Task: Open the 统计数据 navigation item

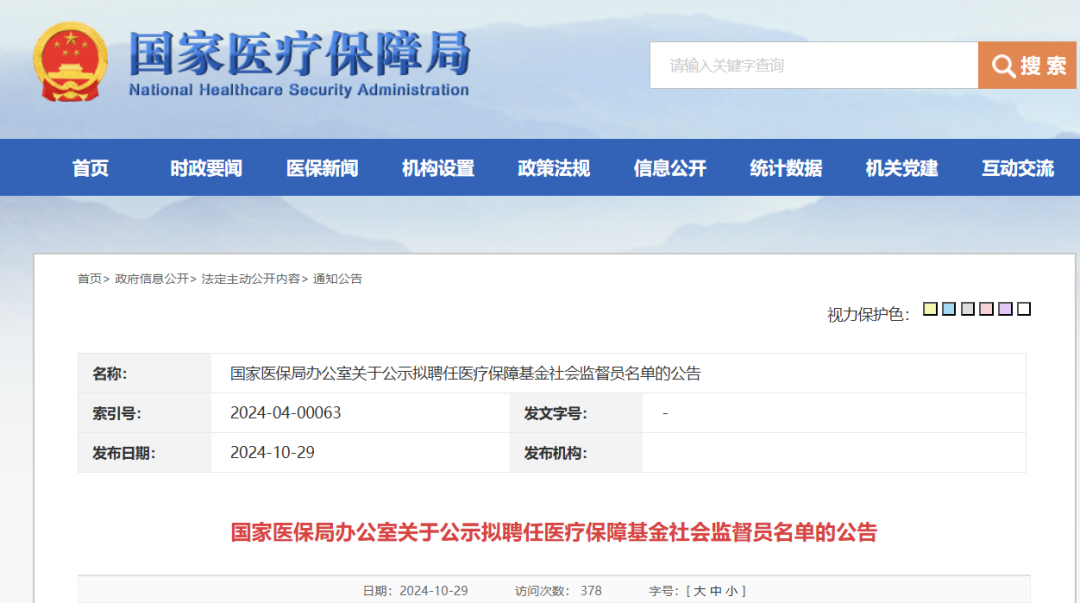Action: (x=786, y=168)
